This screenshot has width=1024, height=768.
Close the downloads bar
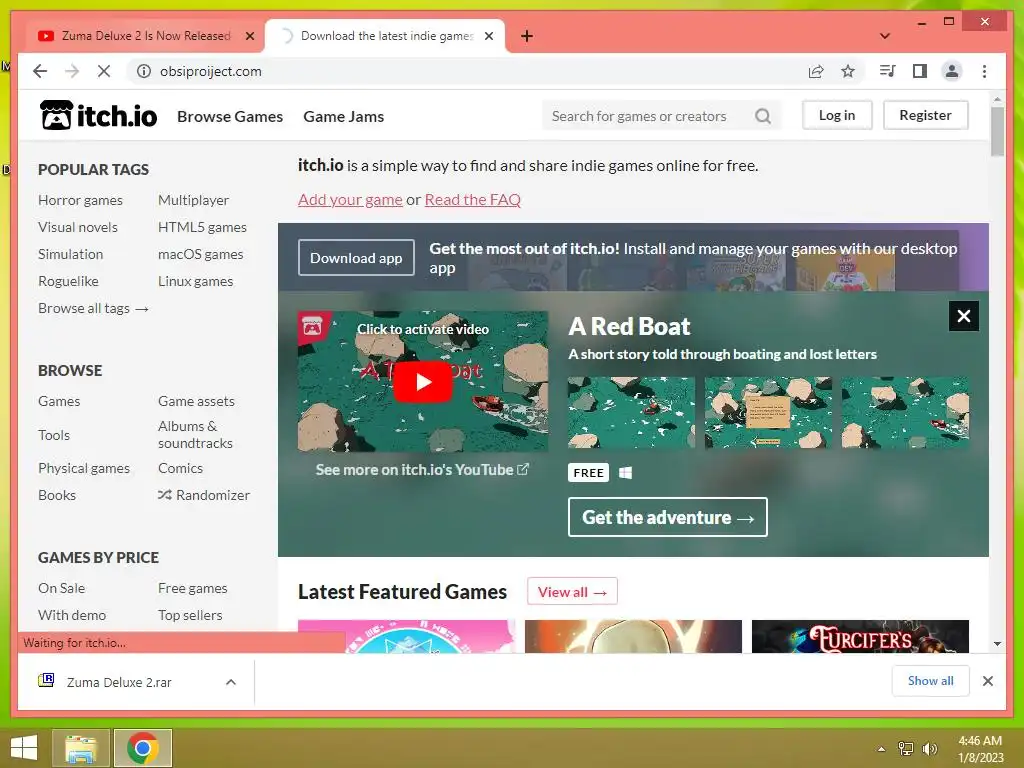pyautogui.click(x=987, y=681)
